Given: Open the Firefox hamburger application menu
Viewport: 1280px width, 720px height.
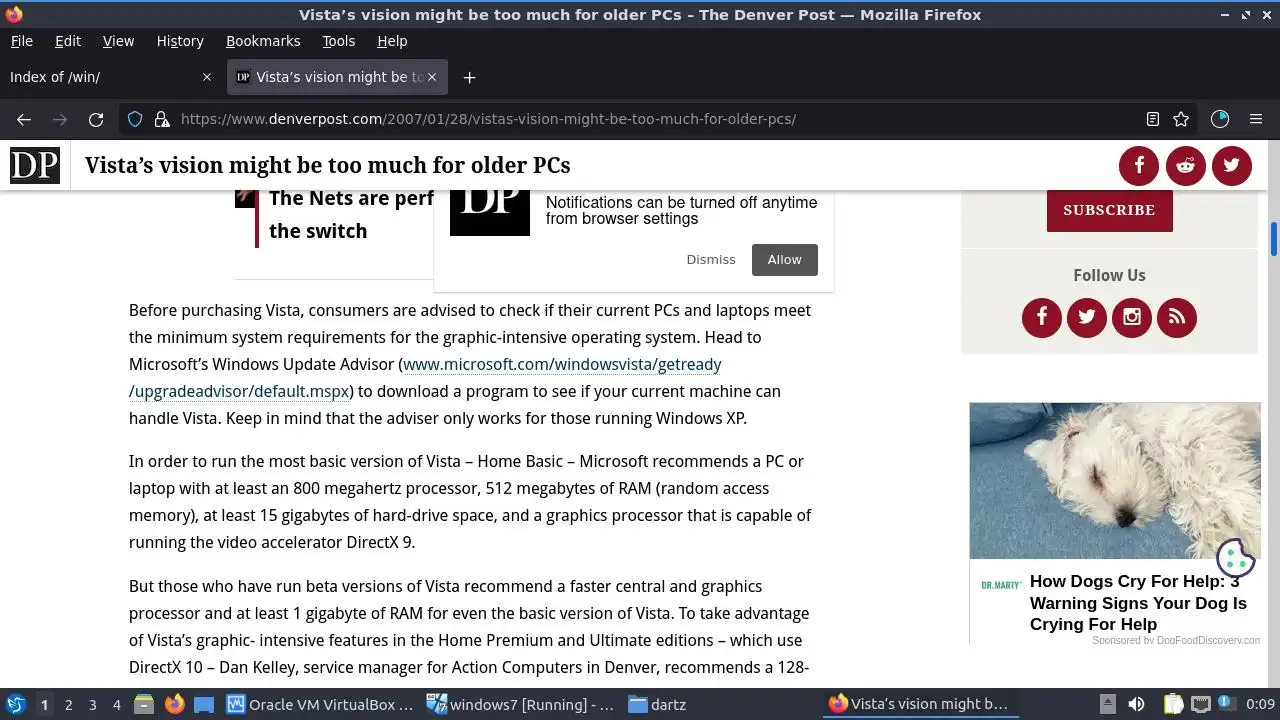Looking at the screenshot, I should [x=1256, y=119].
